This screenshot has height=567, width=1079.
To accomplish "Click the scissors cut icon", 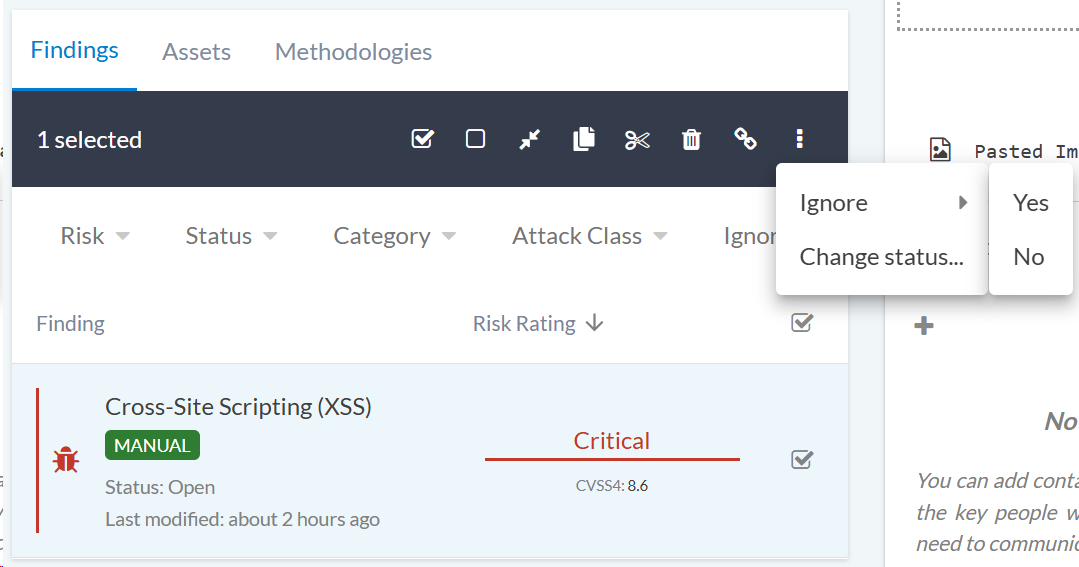I will (637, 139).
